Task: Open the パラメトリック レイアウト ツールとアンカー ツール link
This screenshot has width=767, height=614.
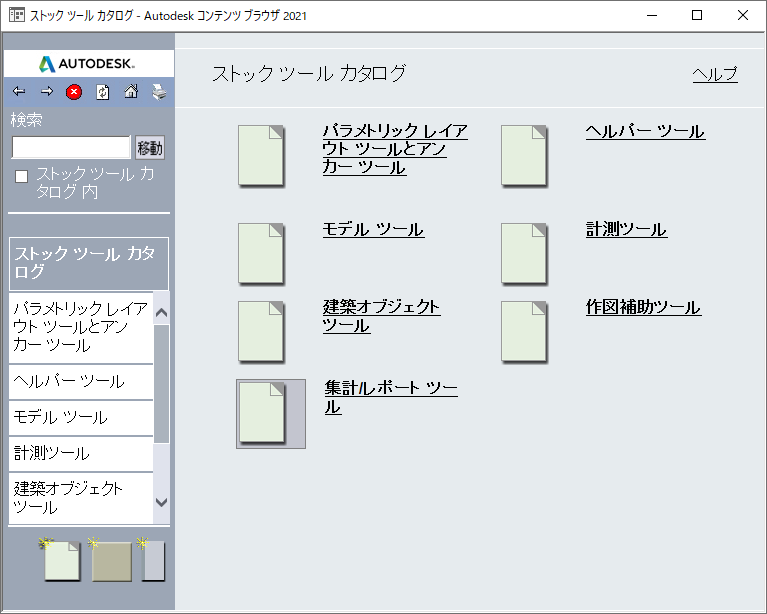Action: click(x=395, y=149)
